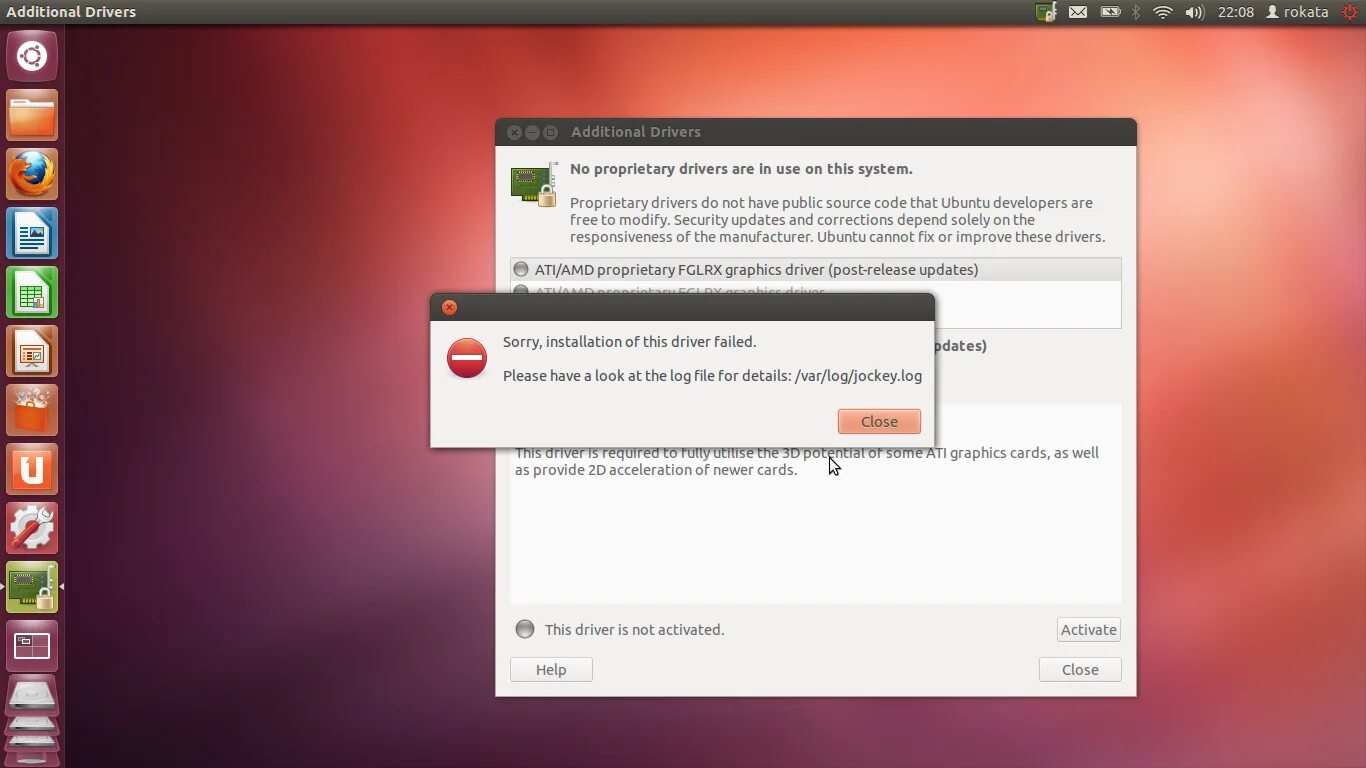Click 'This driver is not activated.' text
The height and width of the screenshot is (768, 1366).
tap(634, 629)
